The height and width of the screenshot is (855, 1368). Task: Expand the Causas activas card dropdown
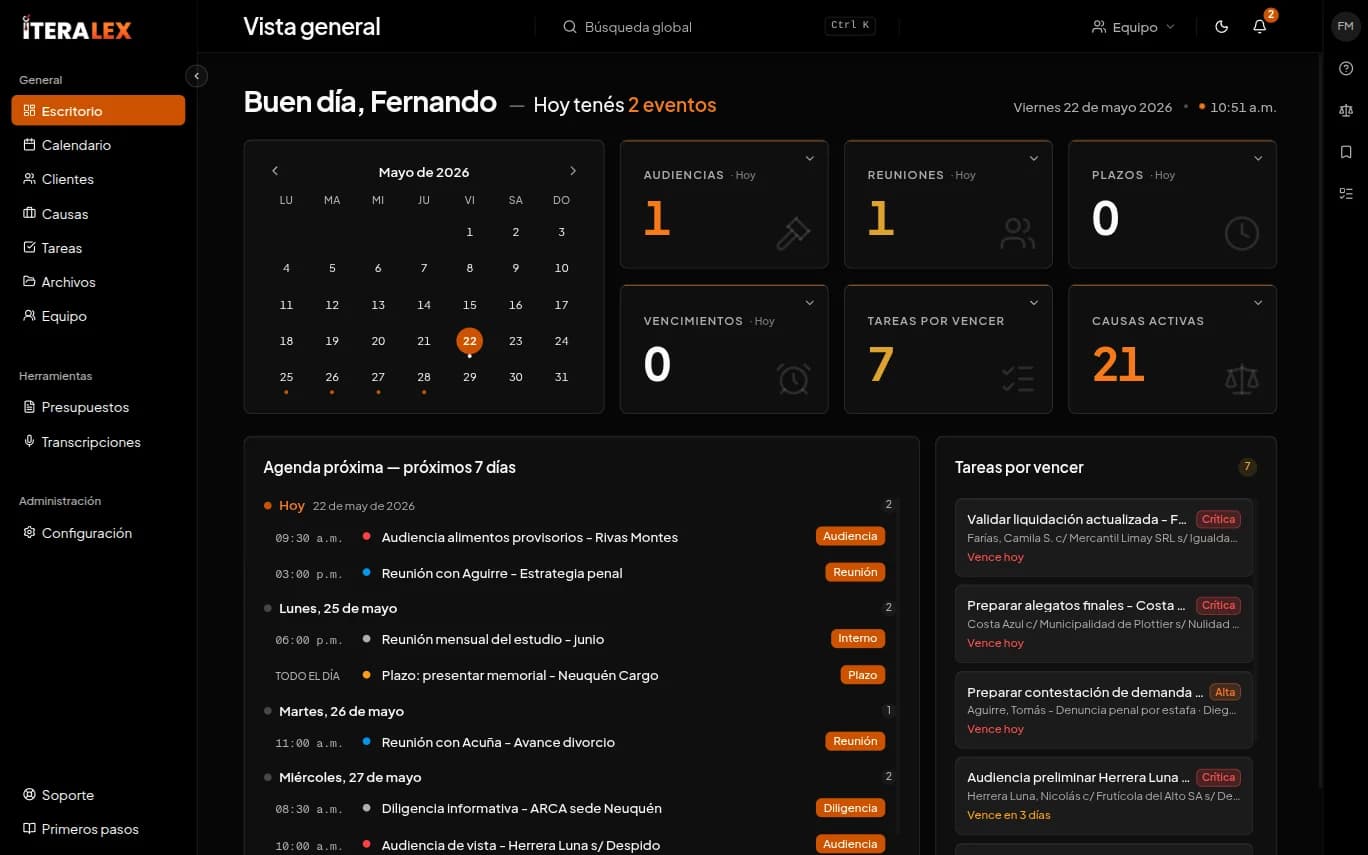(x=1258, y=303)
